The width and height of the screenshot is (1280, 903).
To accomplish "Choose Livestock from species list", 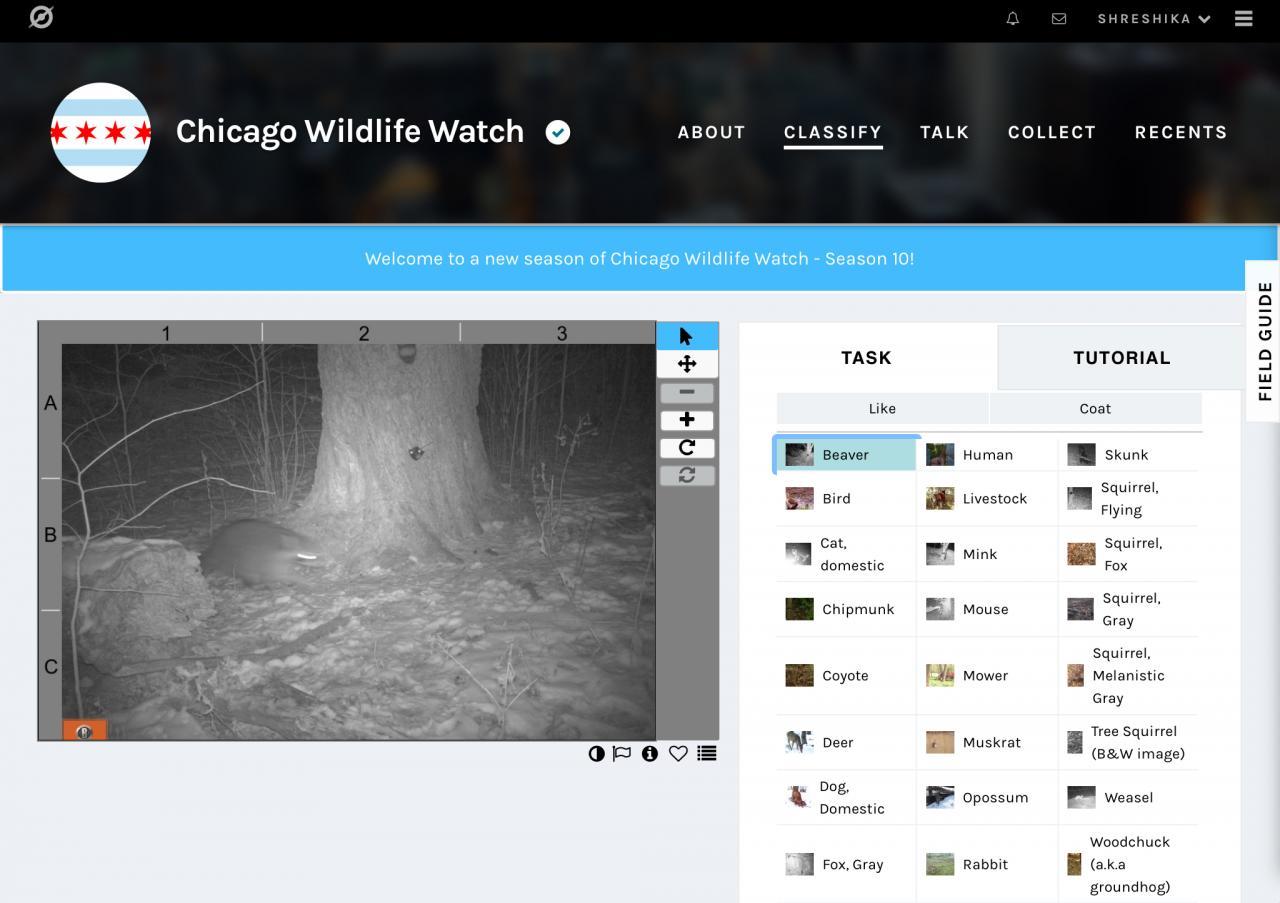I will point(987,498).
